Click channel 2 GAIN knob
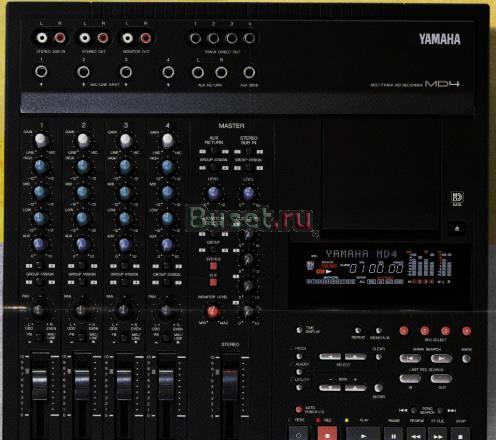The image size is (496, 440). [83, 140]
